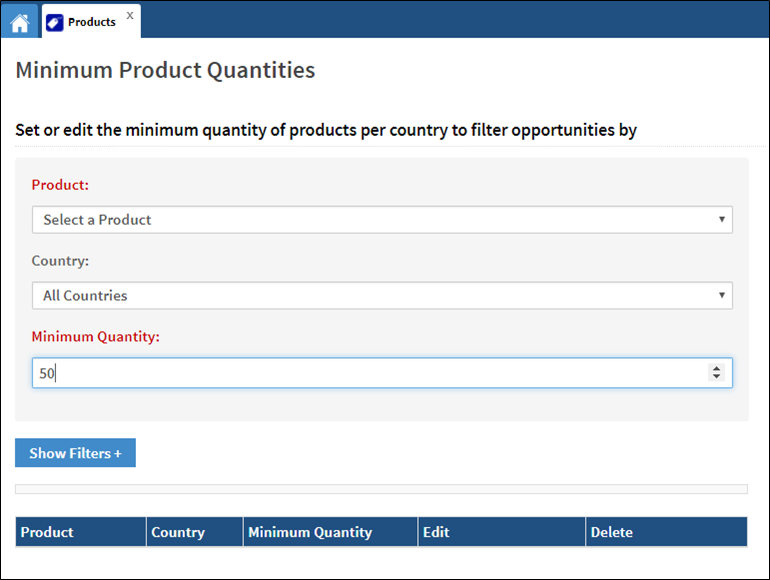Click the Show Filters + button
The width and height of the screenshot is (770, 580).
click(x=75, y=453)
